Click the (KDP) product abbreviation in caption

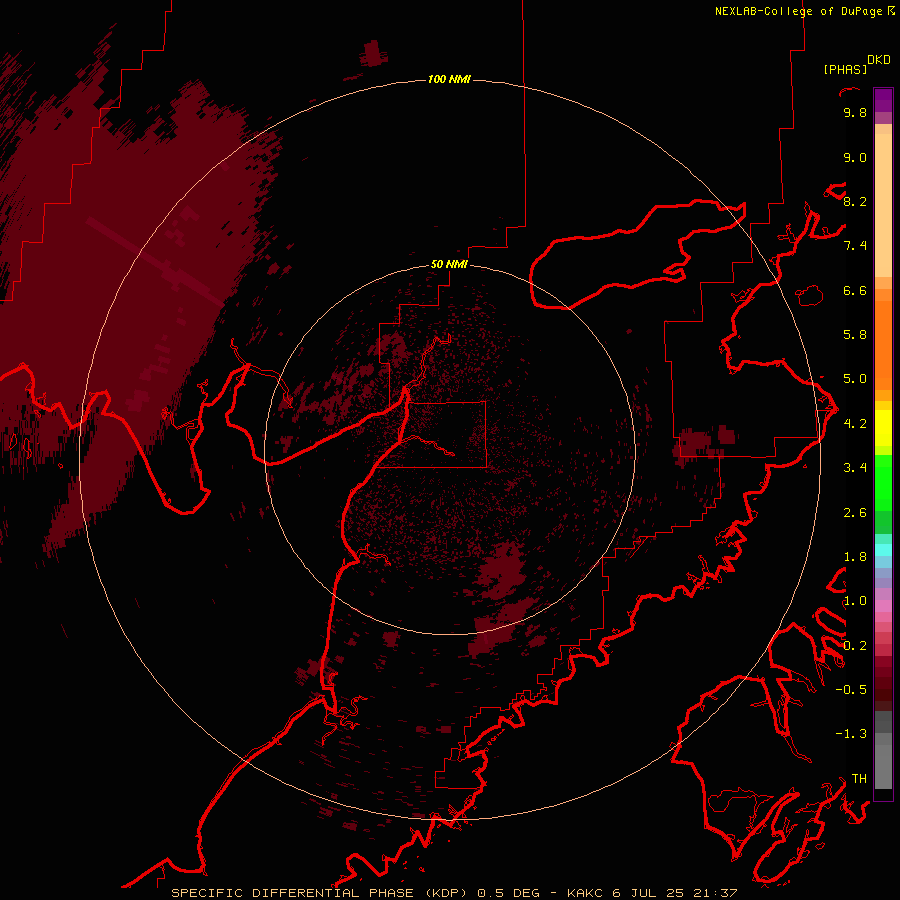[x=446, y=893]
